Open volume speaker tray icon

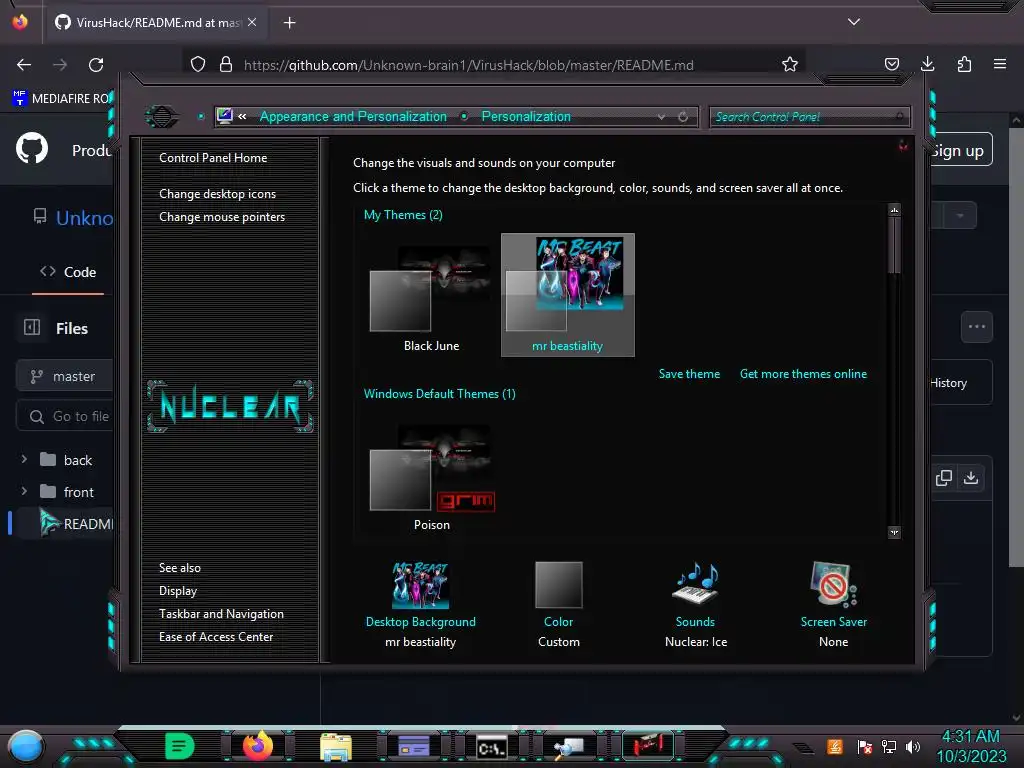click(x=912, y=746)
